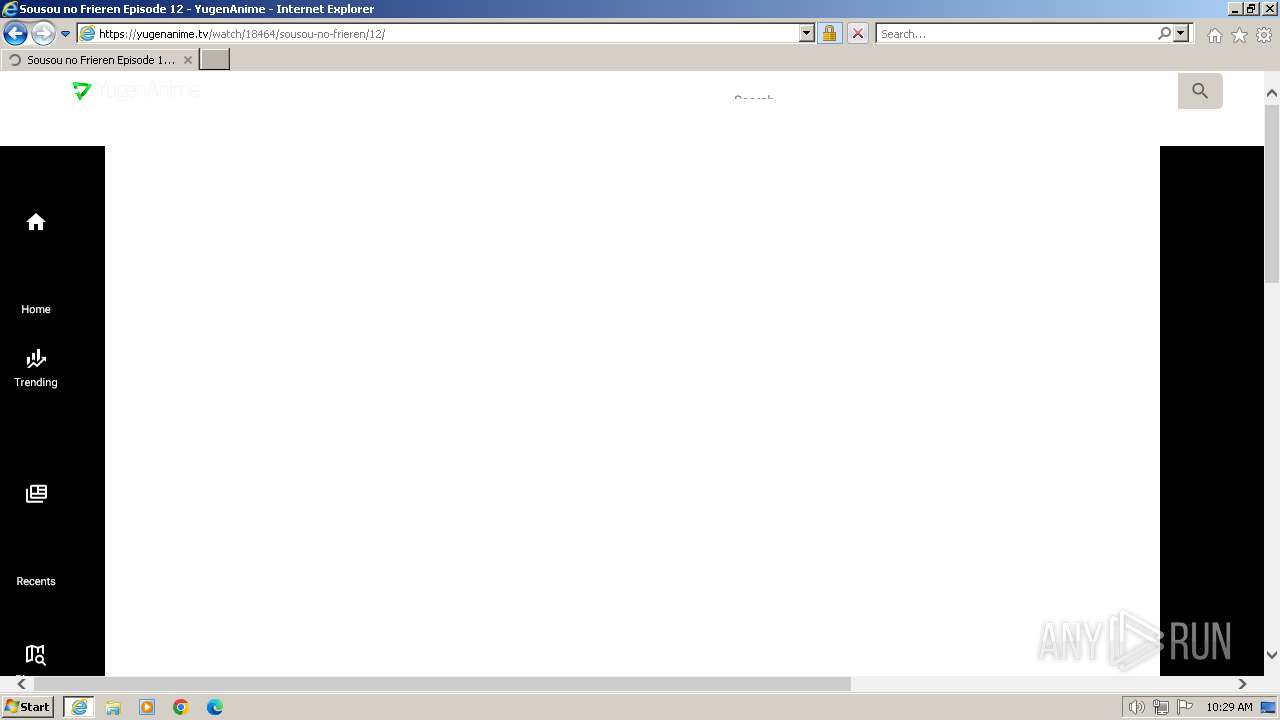The height and width of the screenshot is (720, 1280).
Task: Click the Recents label in sidebar
Action: click(x=36, y=581)
